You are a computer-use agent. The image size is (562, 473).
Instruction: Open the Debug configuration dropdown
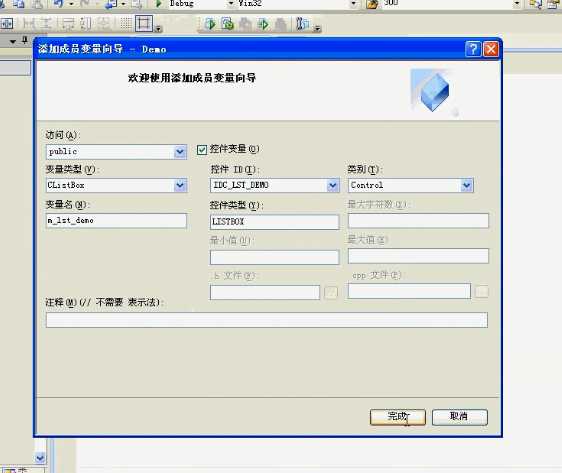click(231, 4)
